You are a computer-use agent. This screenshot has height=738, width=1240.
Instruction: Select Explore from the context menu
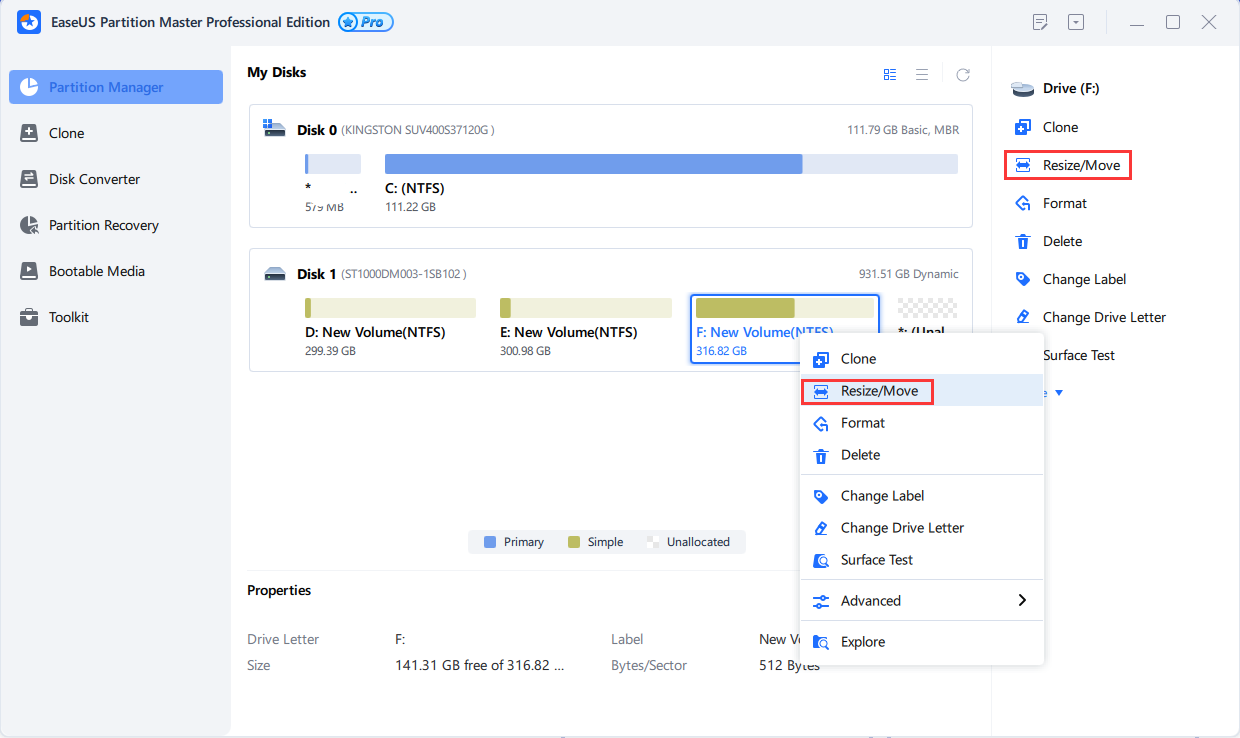862,642
